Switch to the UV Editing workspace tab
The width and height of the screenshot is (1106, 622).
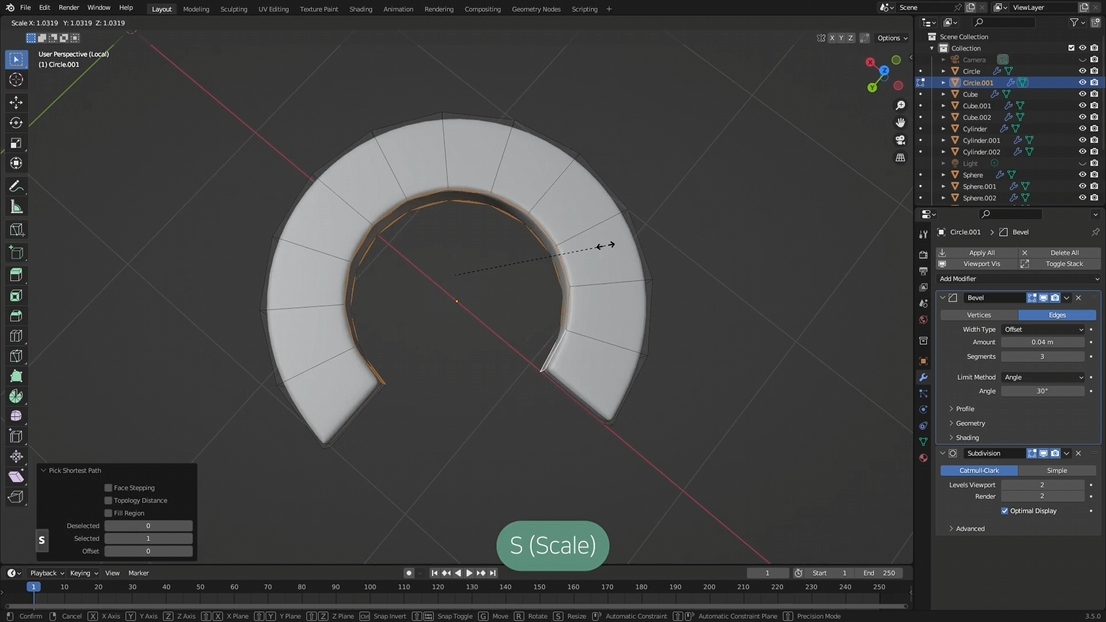[273, 9]
